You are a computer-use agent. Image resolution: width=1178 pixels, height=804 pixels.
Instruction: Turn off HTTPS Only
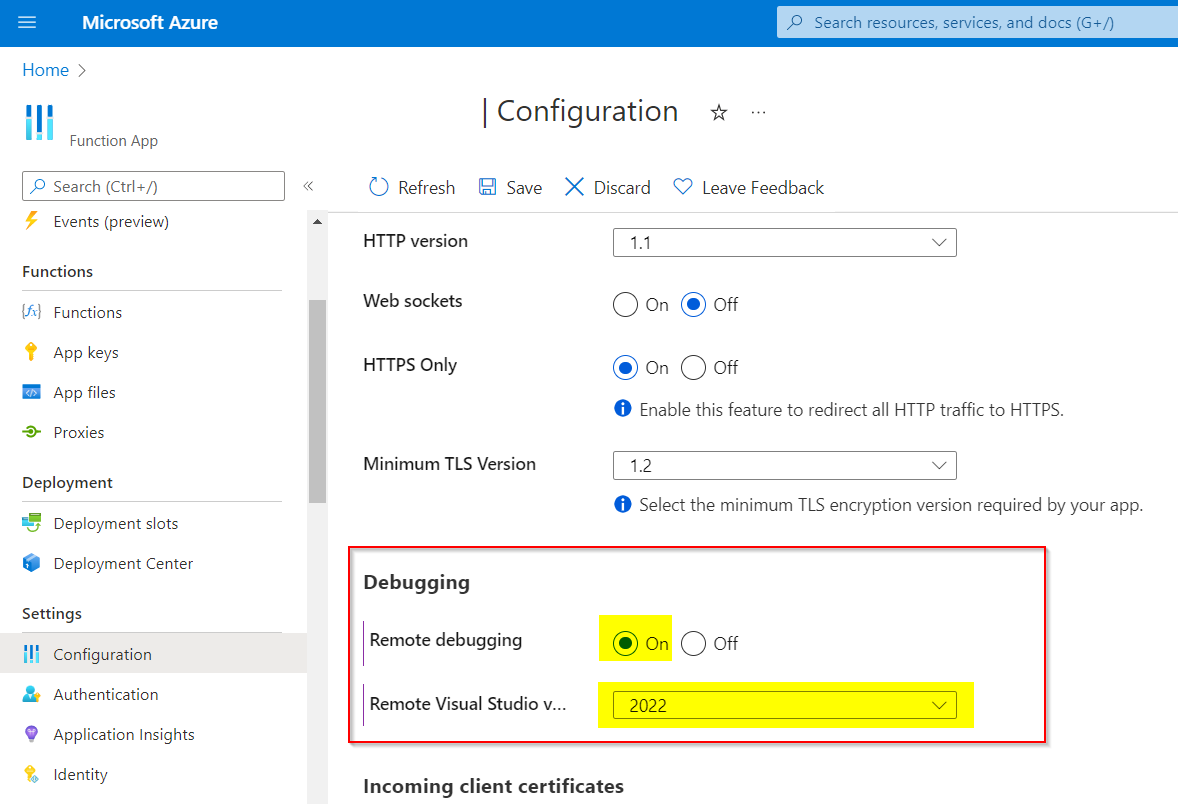click(695, 367)
